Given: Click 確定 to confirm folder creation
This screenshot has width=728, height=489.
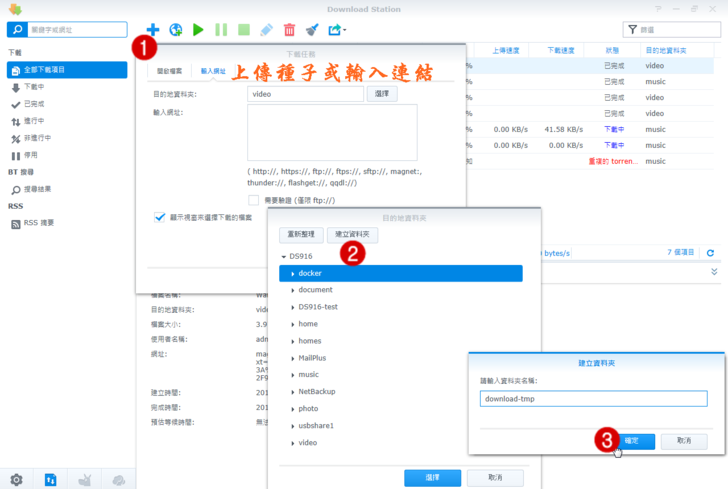Looking at the screenshot, I should [x=631, y=440].
